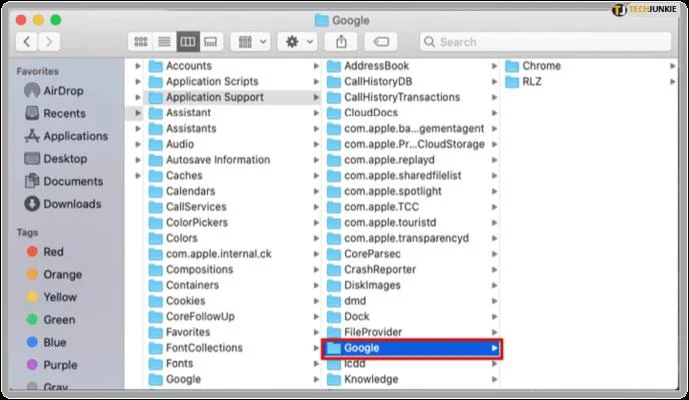Image resolution: width=689 pixels, height=400 pixels.
Task: Expand arrow next to com.apple.TCC
Action: coord(494,207)
